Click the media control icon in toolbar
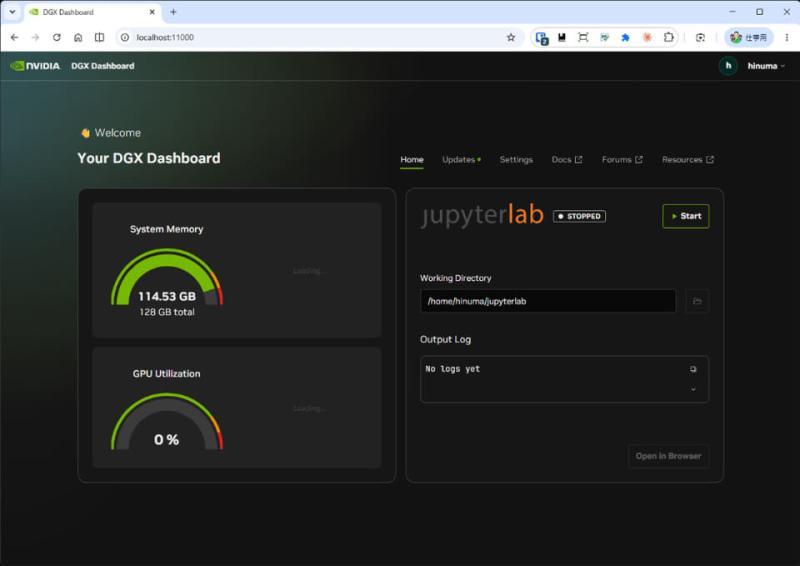 click(701, 37)
